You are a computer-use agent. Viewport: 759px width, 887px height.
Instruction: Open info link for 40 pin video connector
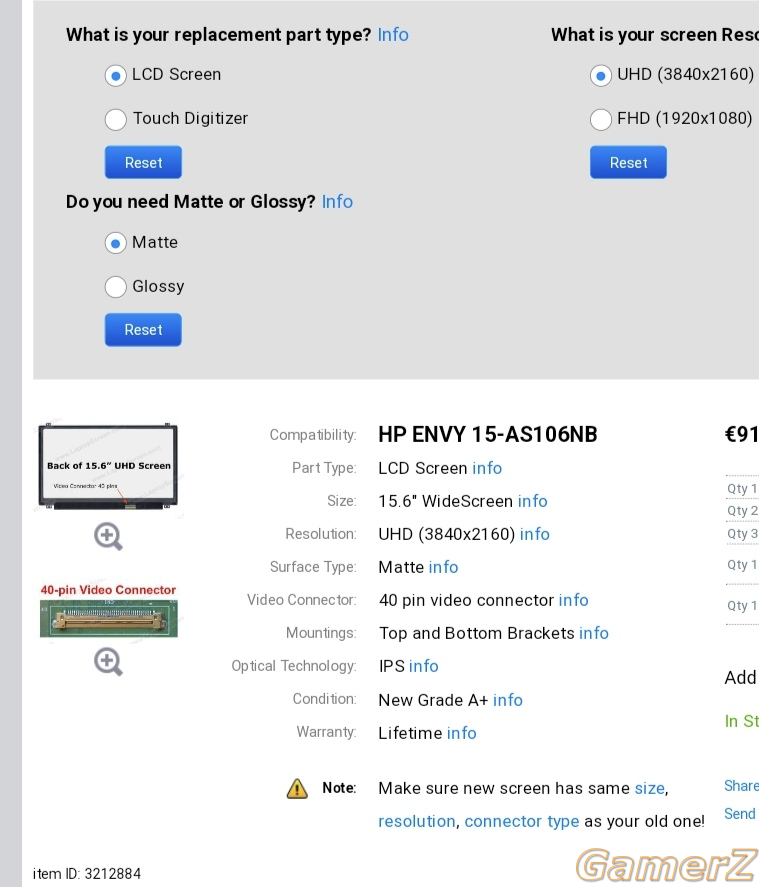573,600
